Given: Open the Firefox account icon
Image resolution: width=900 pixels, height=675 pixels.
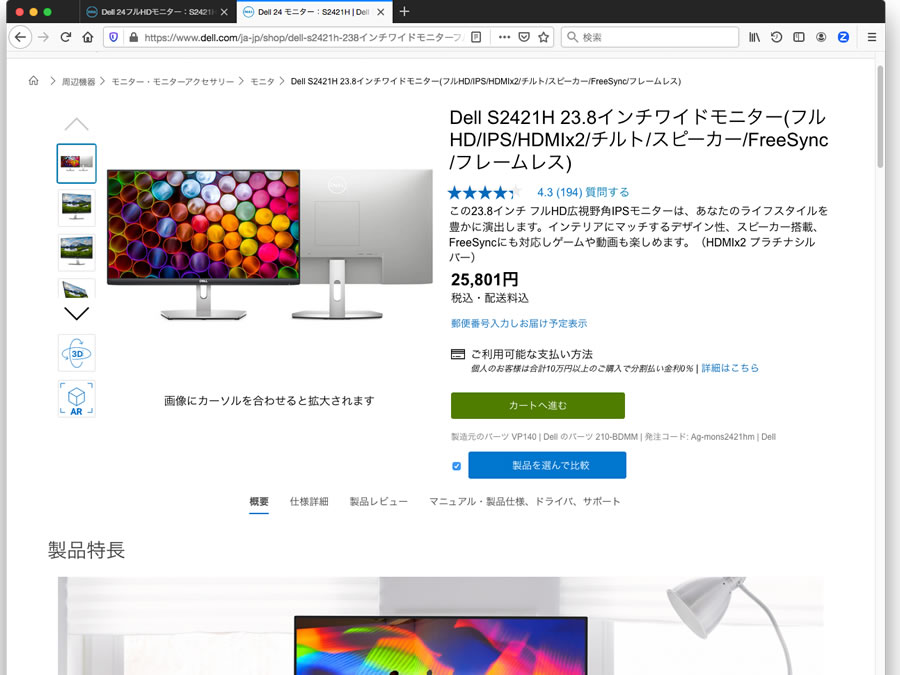Looking at the screenshot, I should tap(821, 37).
